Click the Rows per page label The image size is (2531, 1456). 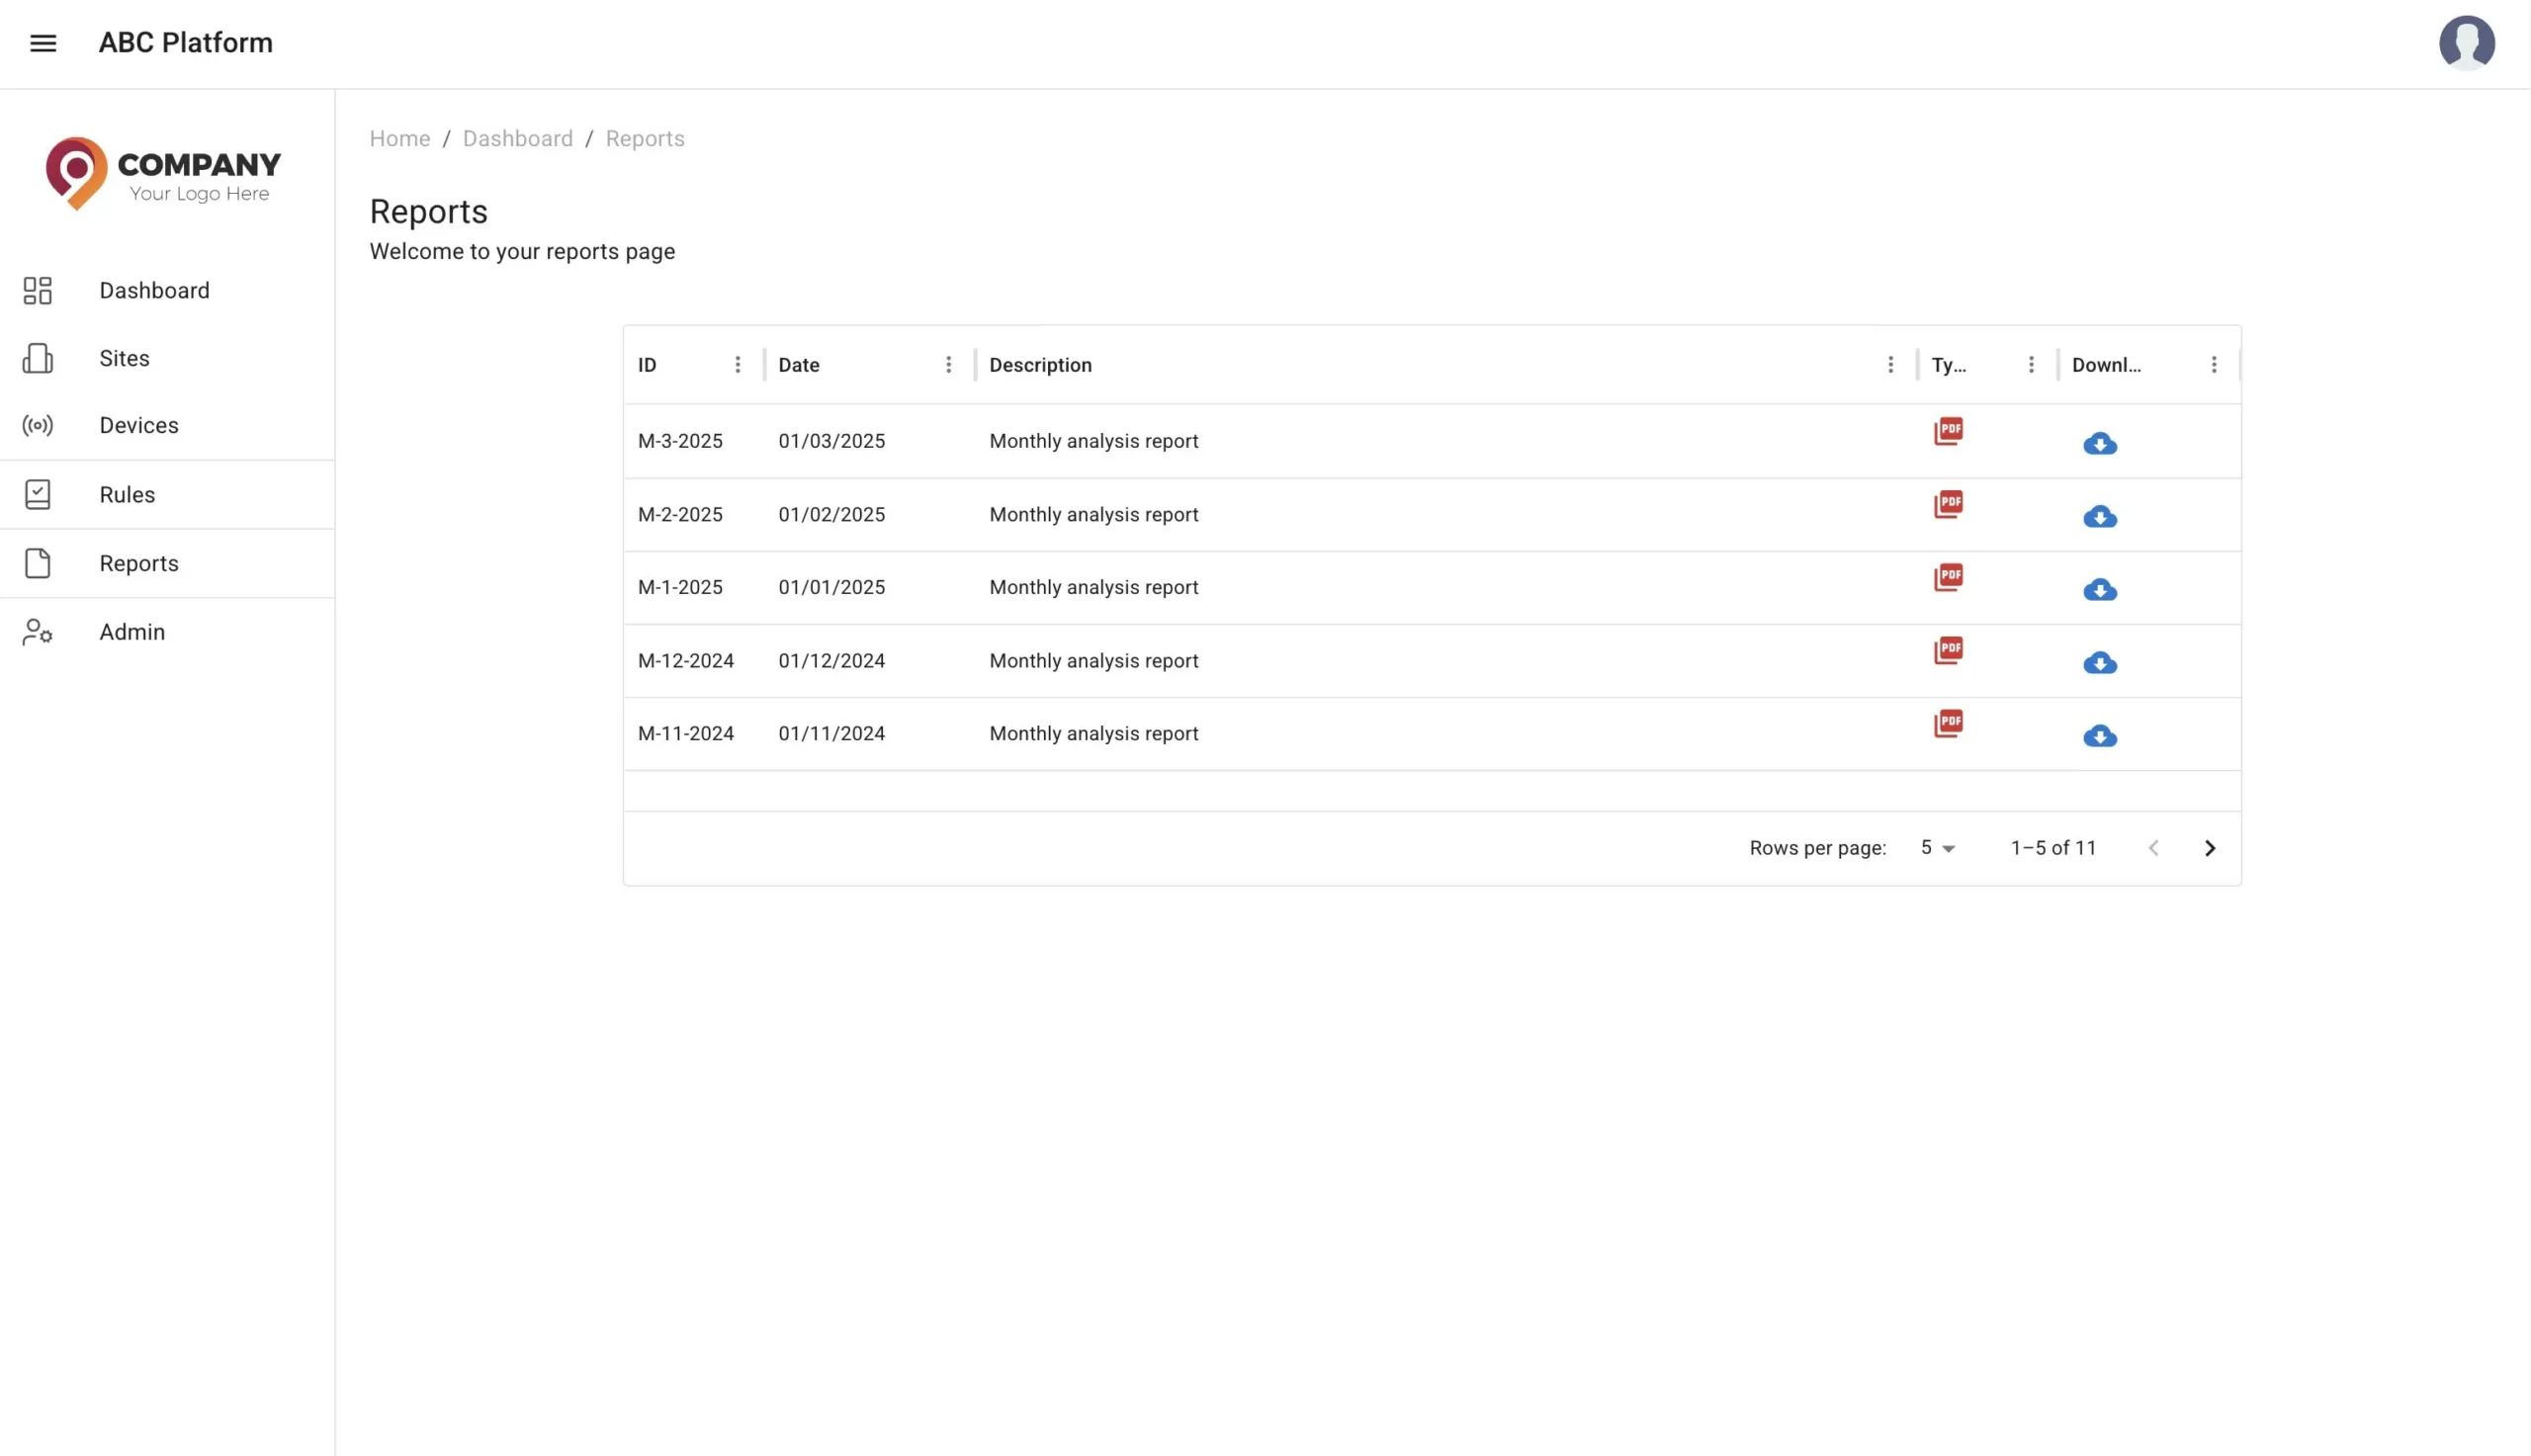(1817, 848)
